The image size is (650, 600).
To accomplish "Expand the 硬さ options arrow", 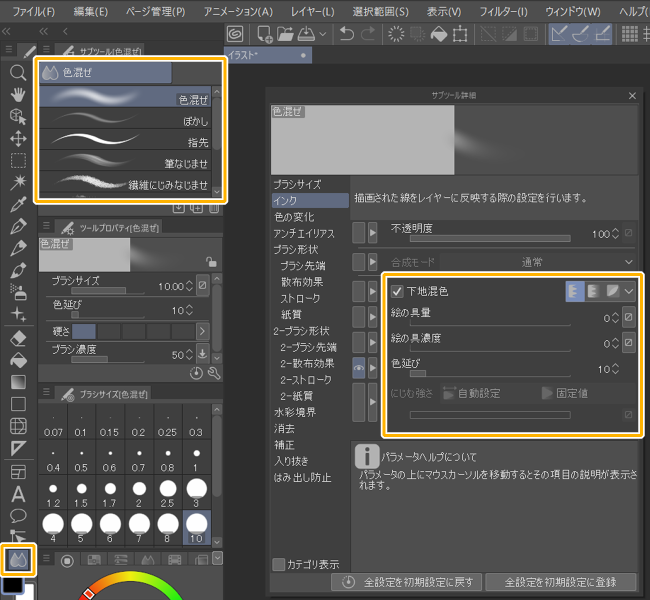I will pyautogui.click(x=202, y=331).
